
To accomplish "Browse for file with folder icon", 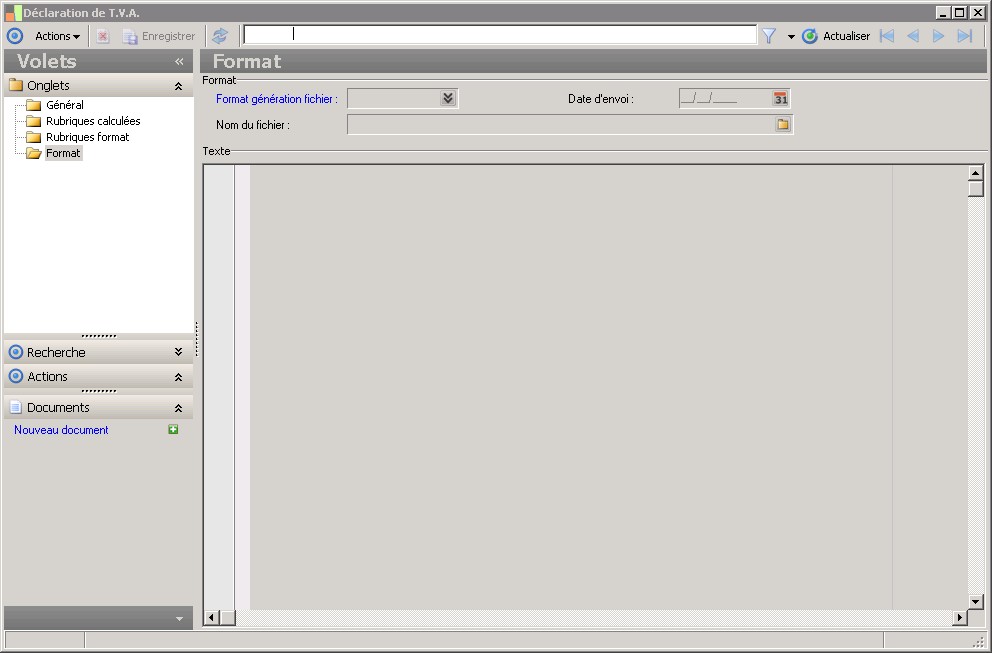I will tap(783, 124).
